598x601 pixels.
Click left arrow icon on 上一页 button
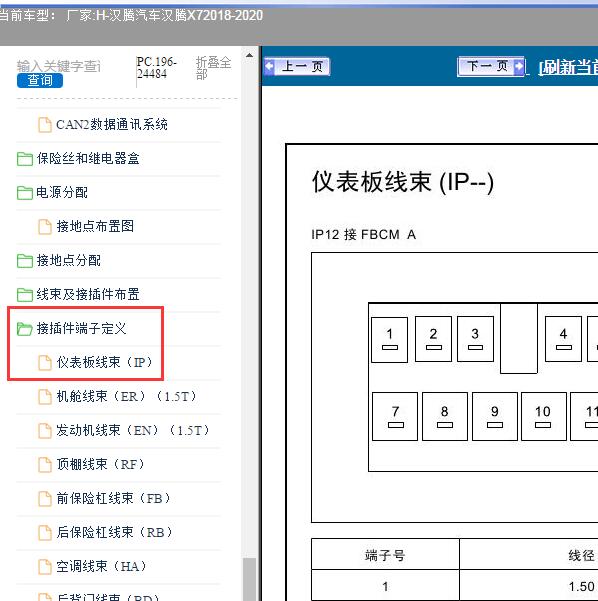[x=269, y=66]
